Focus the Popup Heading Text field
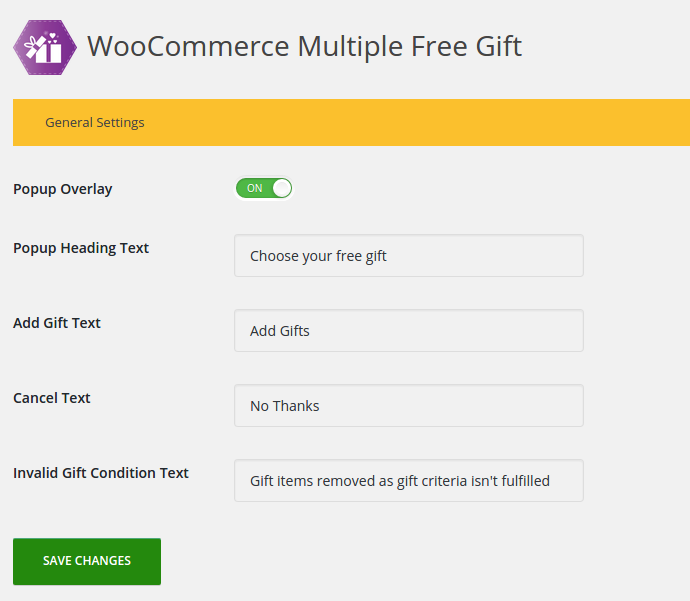Viewport: 690px width, 601px height. coord(408,256)
